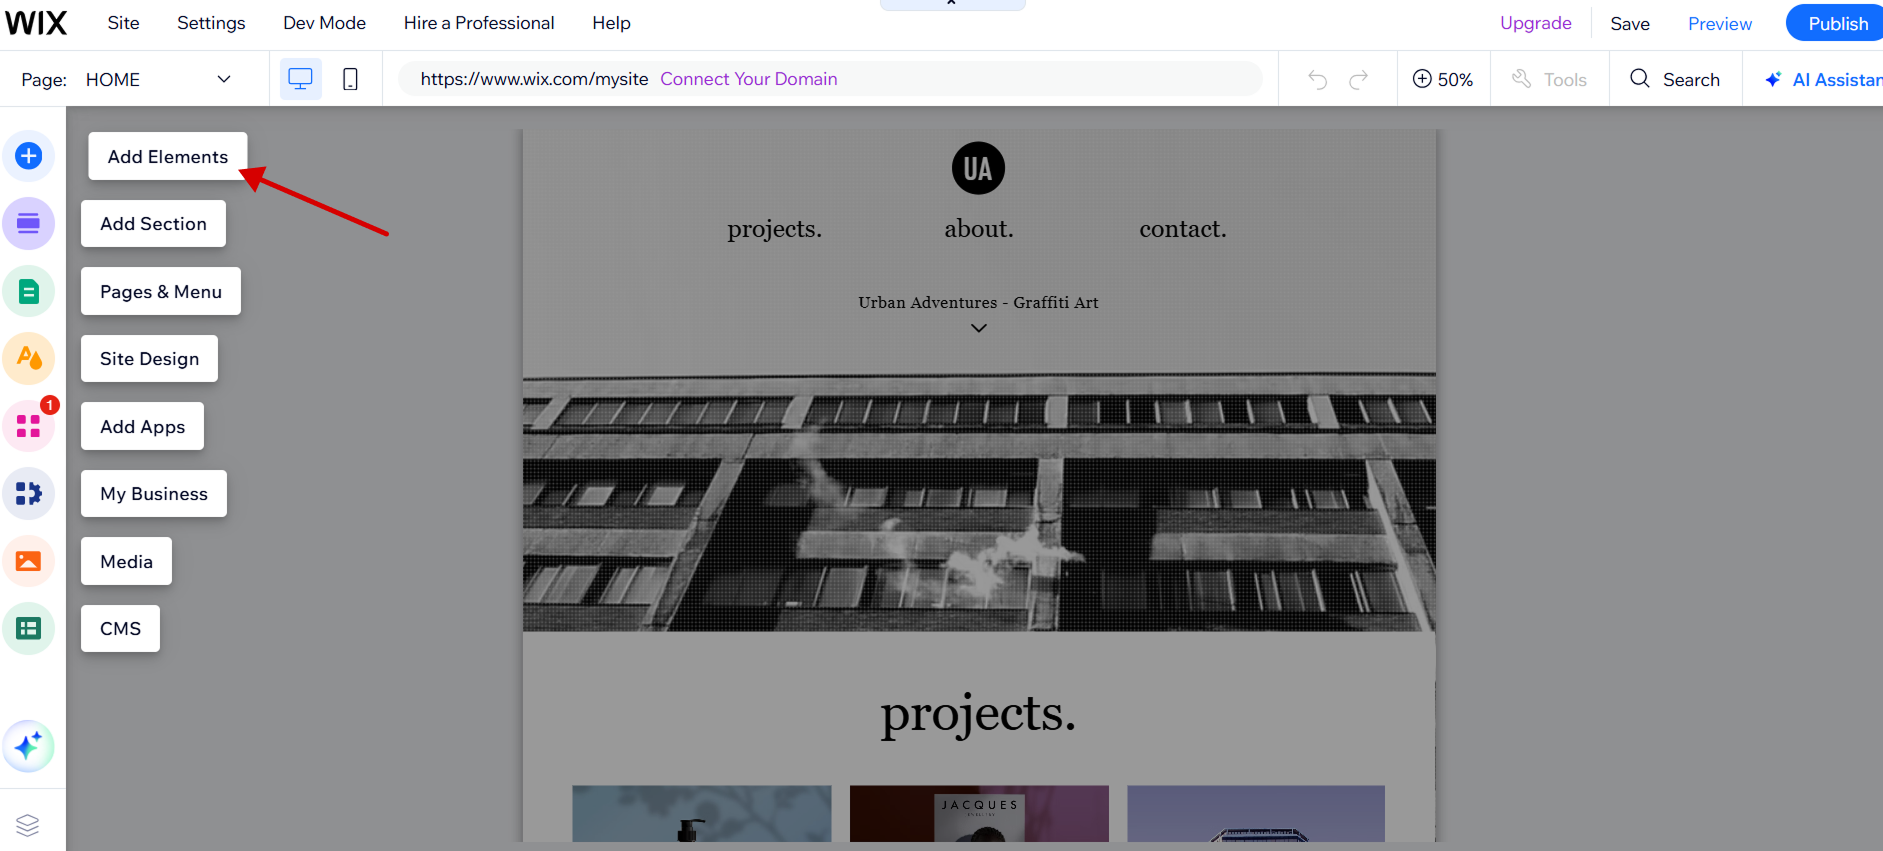The image size is (1883, 851).
Task: Click Connect Your Domain link
Action: tap(748, 79)
